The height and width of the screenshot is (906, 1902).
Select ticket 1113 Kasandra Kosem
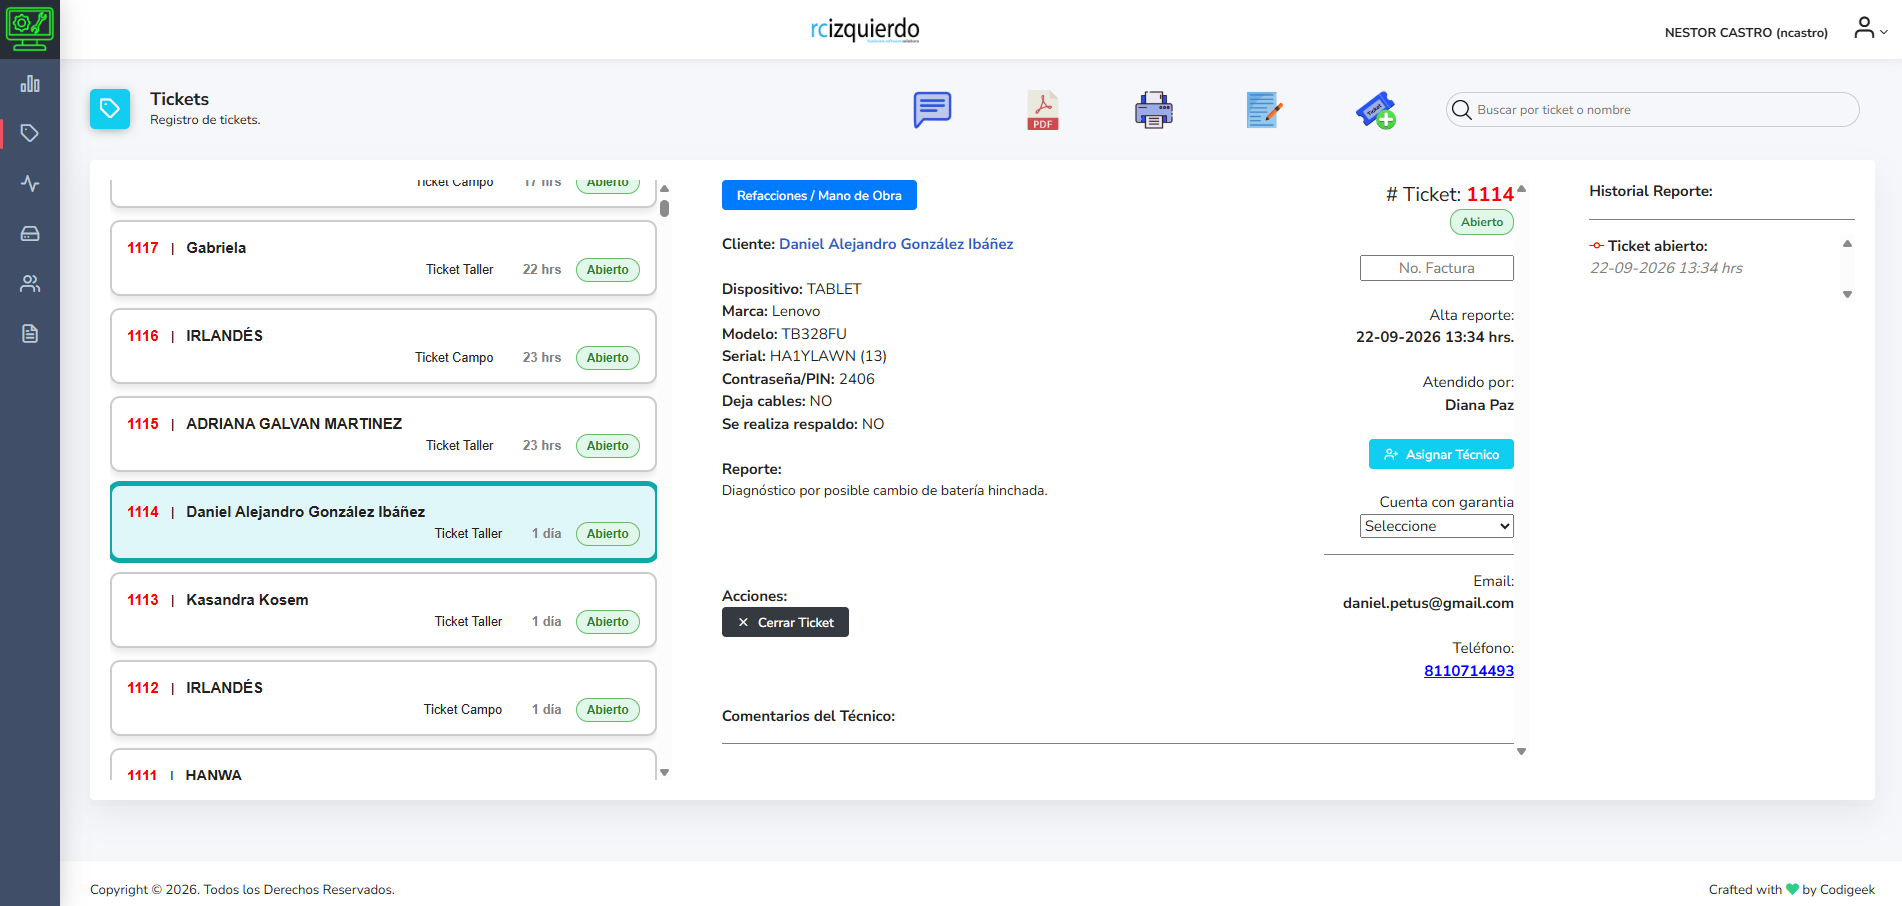point(383,610)
